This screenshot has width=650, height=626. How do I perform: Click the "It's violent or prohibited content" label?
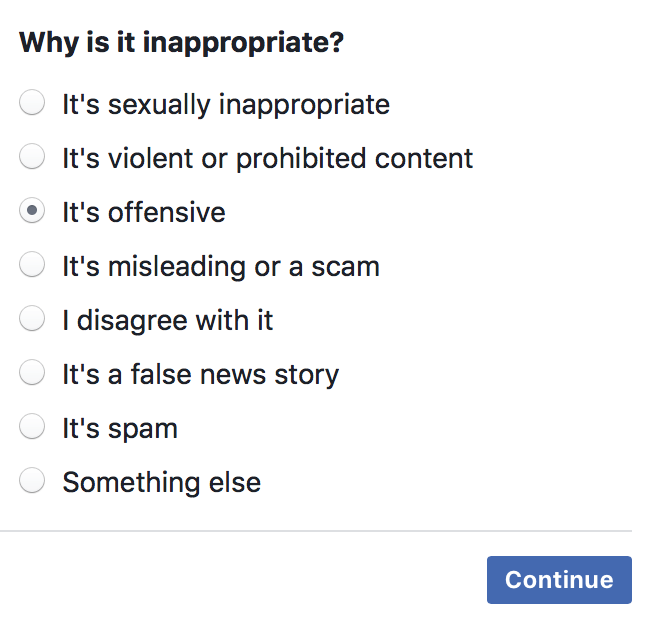267,158
